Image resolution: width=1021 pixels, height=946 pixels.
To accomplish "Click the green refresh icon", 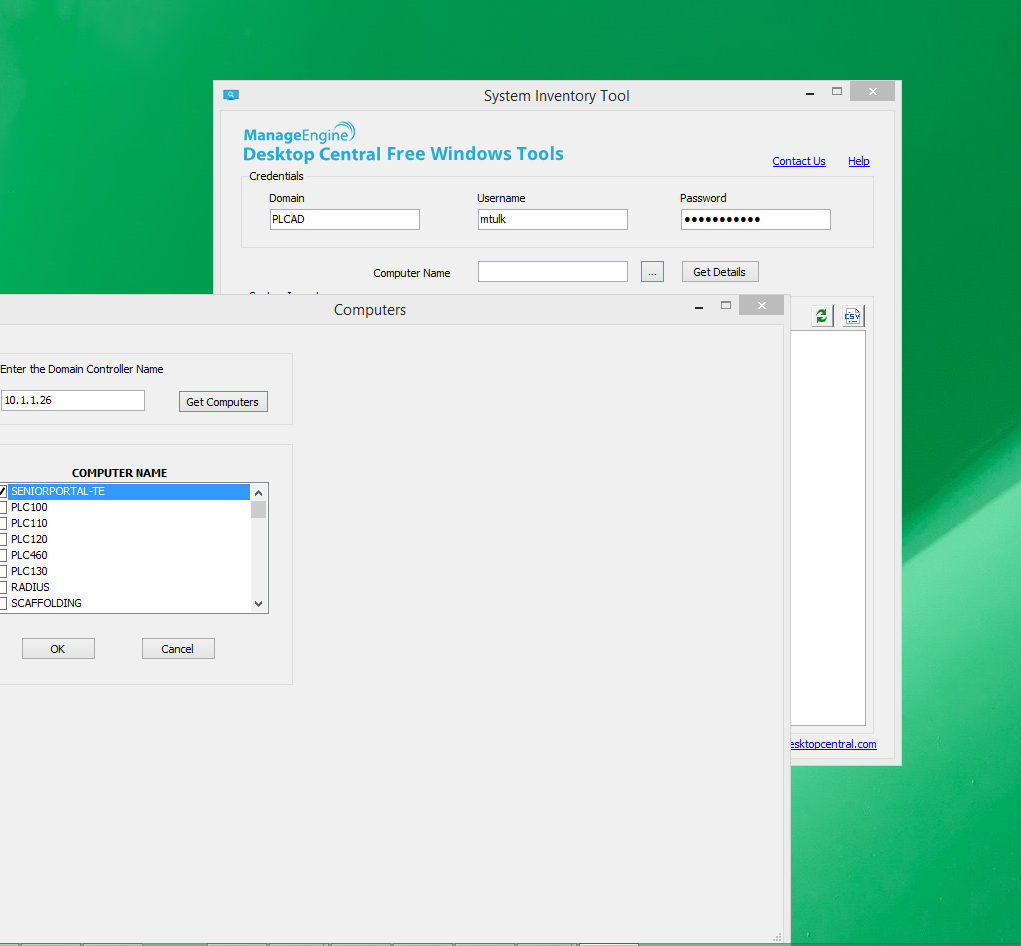I will 822,316.
